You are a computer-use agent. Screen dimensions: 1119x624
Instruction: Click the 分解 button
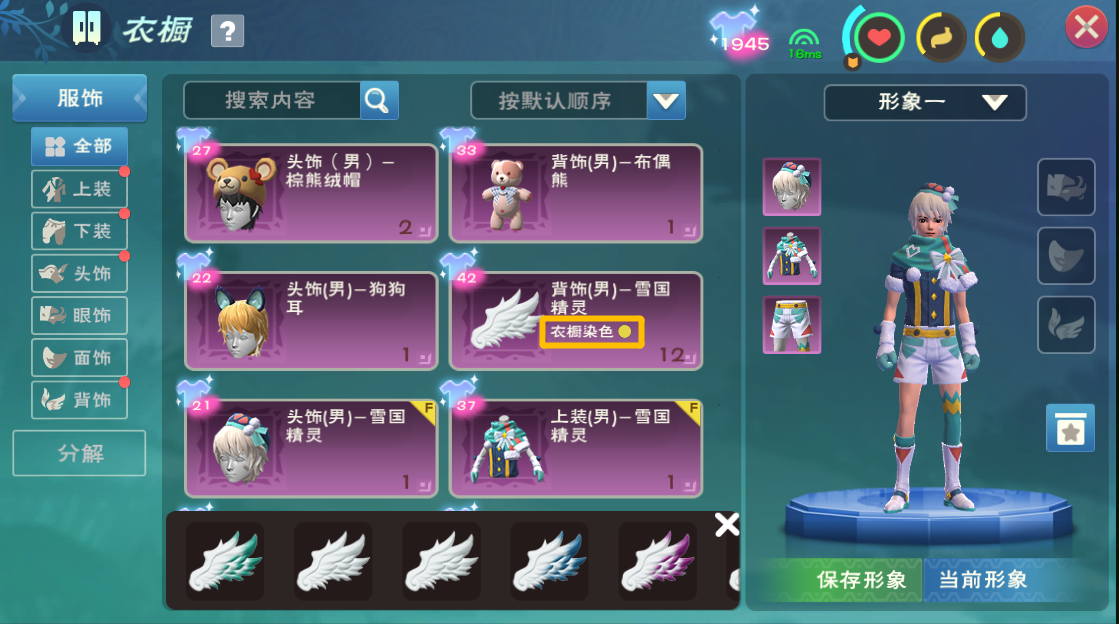tap(79, 453)
